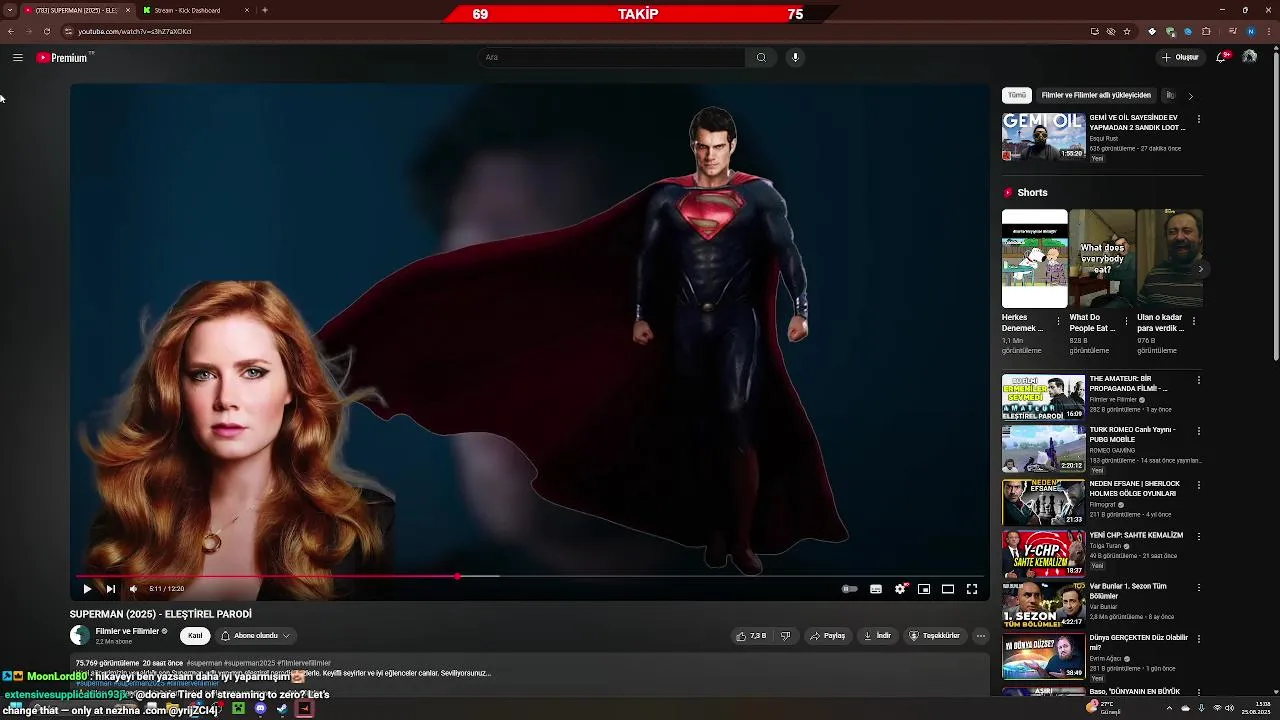Mute the video using speaker icon
Image resolution: width=1280 pixels, height=720 pixels.
click(133, 589)
